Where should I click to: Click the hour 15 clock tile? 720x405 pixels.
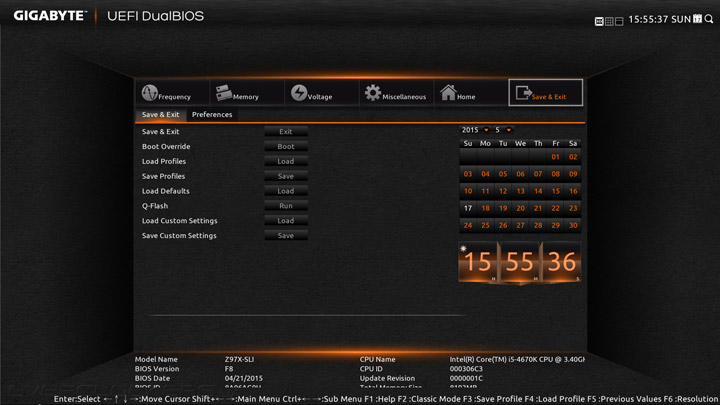pos(478,262)
